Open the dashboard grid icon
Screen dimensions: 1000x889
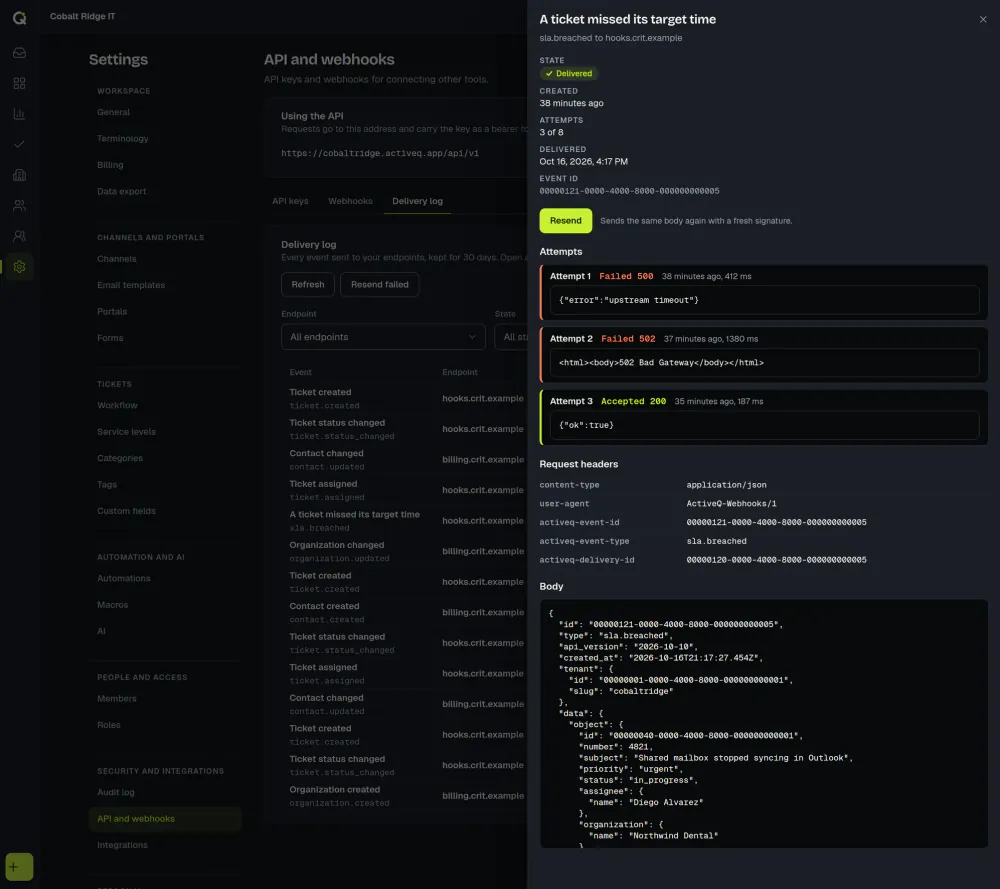[x=20, y=83]
